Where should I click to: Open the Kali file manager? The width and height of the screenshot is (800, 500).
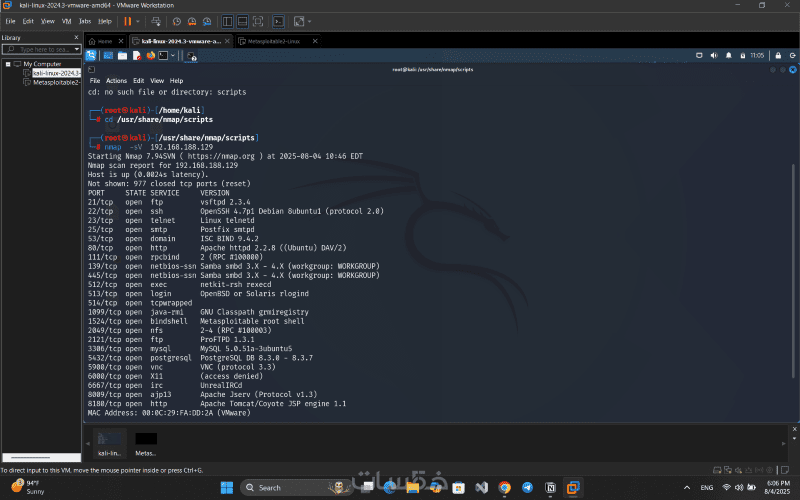(x=122, y=56)
